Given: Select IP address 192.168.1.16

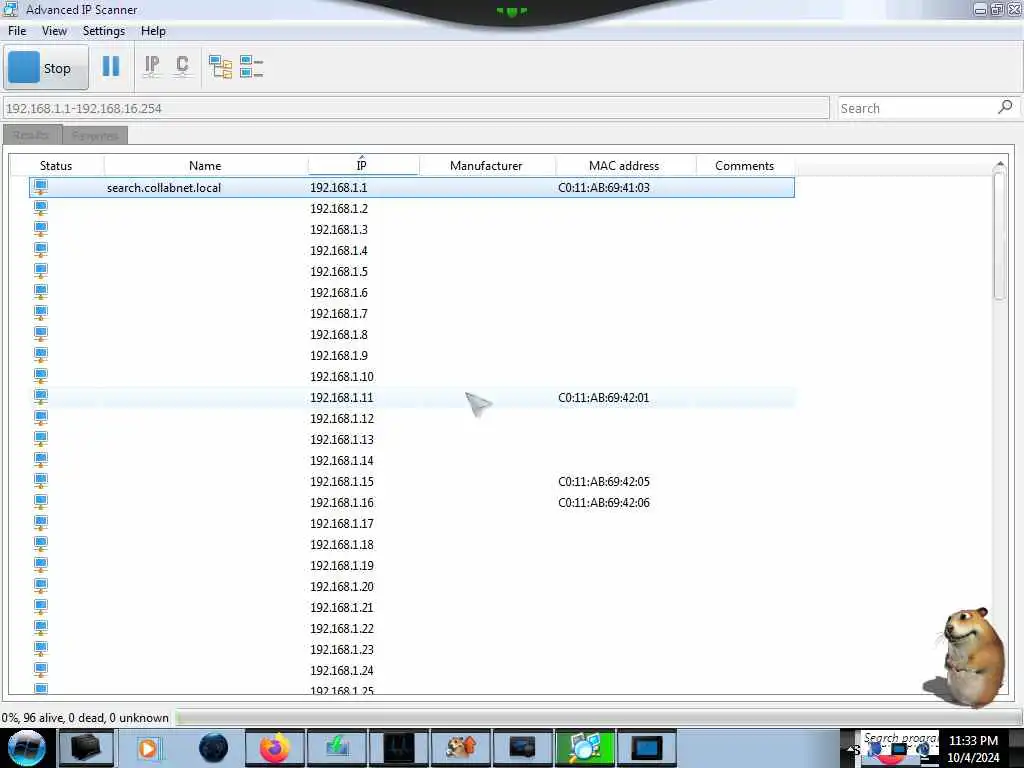Looking at the screenshot, I should coord(342,502).
